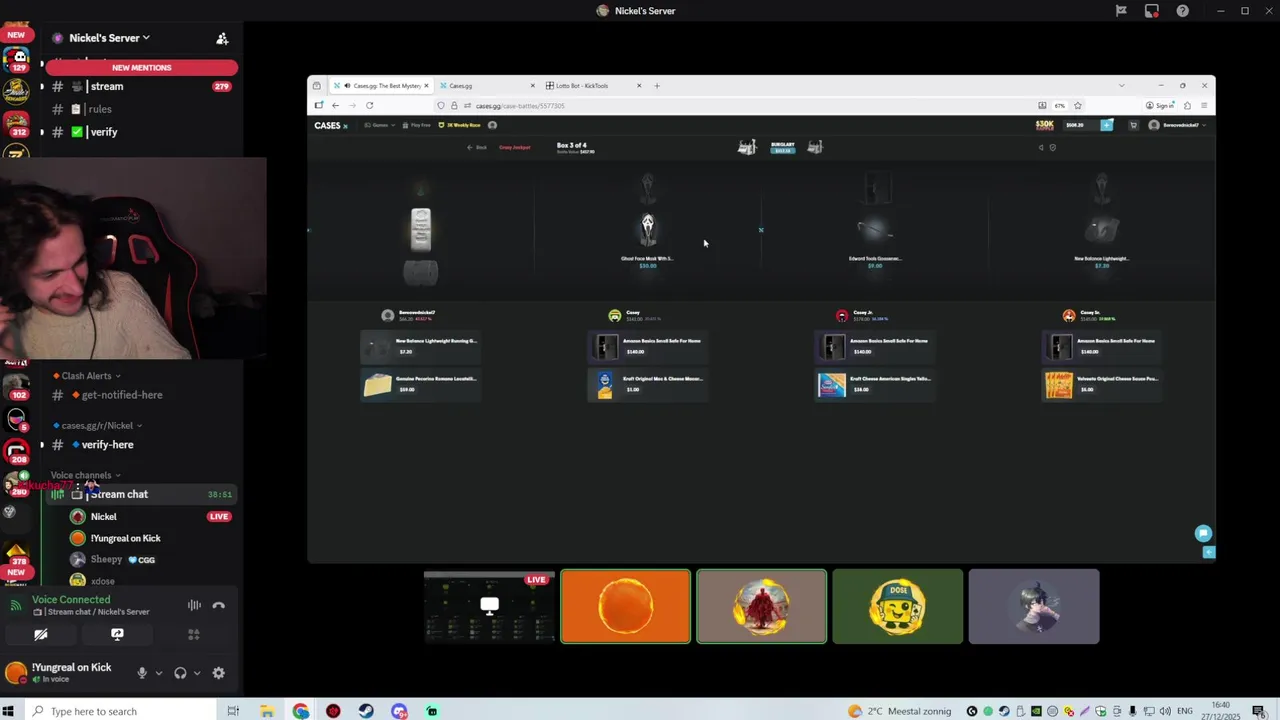This screenshot has height=720, width=1280.
Task: Open the rules channel
Action: click(140, 109)
